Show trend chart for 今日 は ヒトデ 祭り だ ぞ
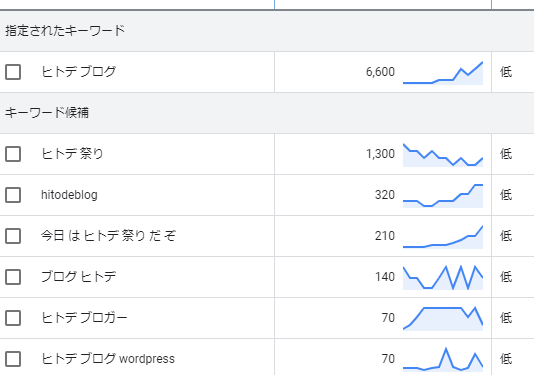The image size is (534, 375). pos(443,237)
